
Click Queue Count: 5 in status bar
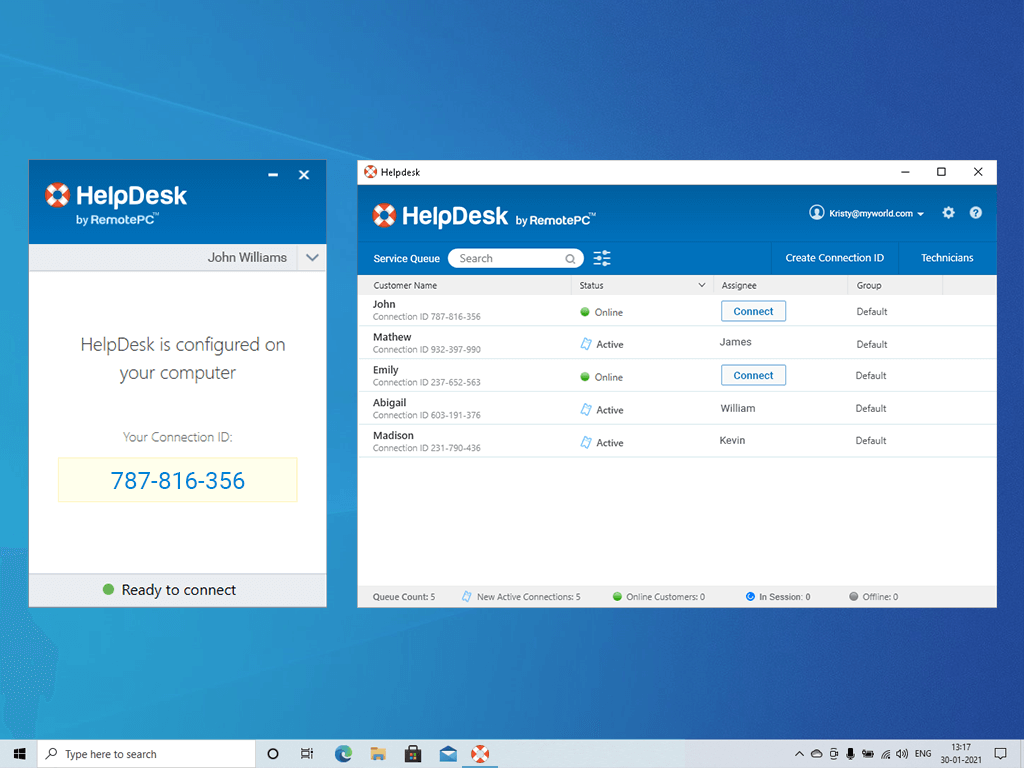tap(404, 597)
